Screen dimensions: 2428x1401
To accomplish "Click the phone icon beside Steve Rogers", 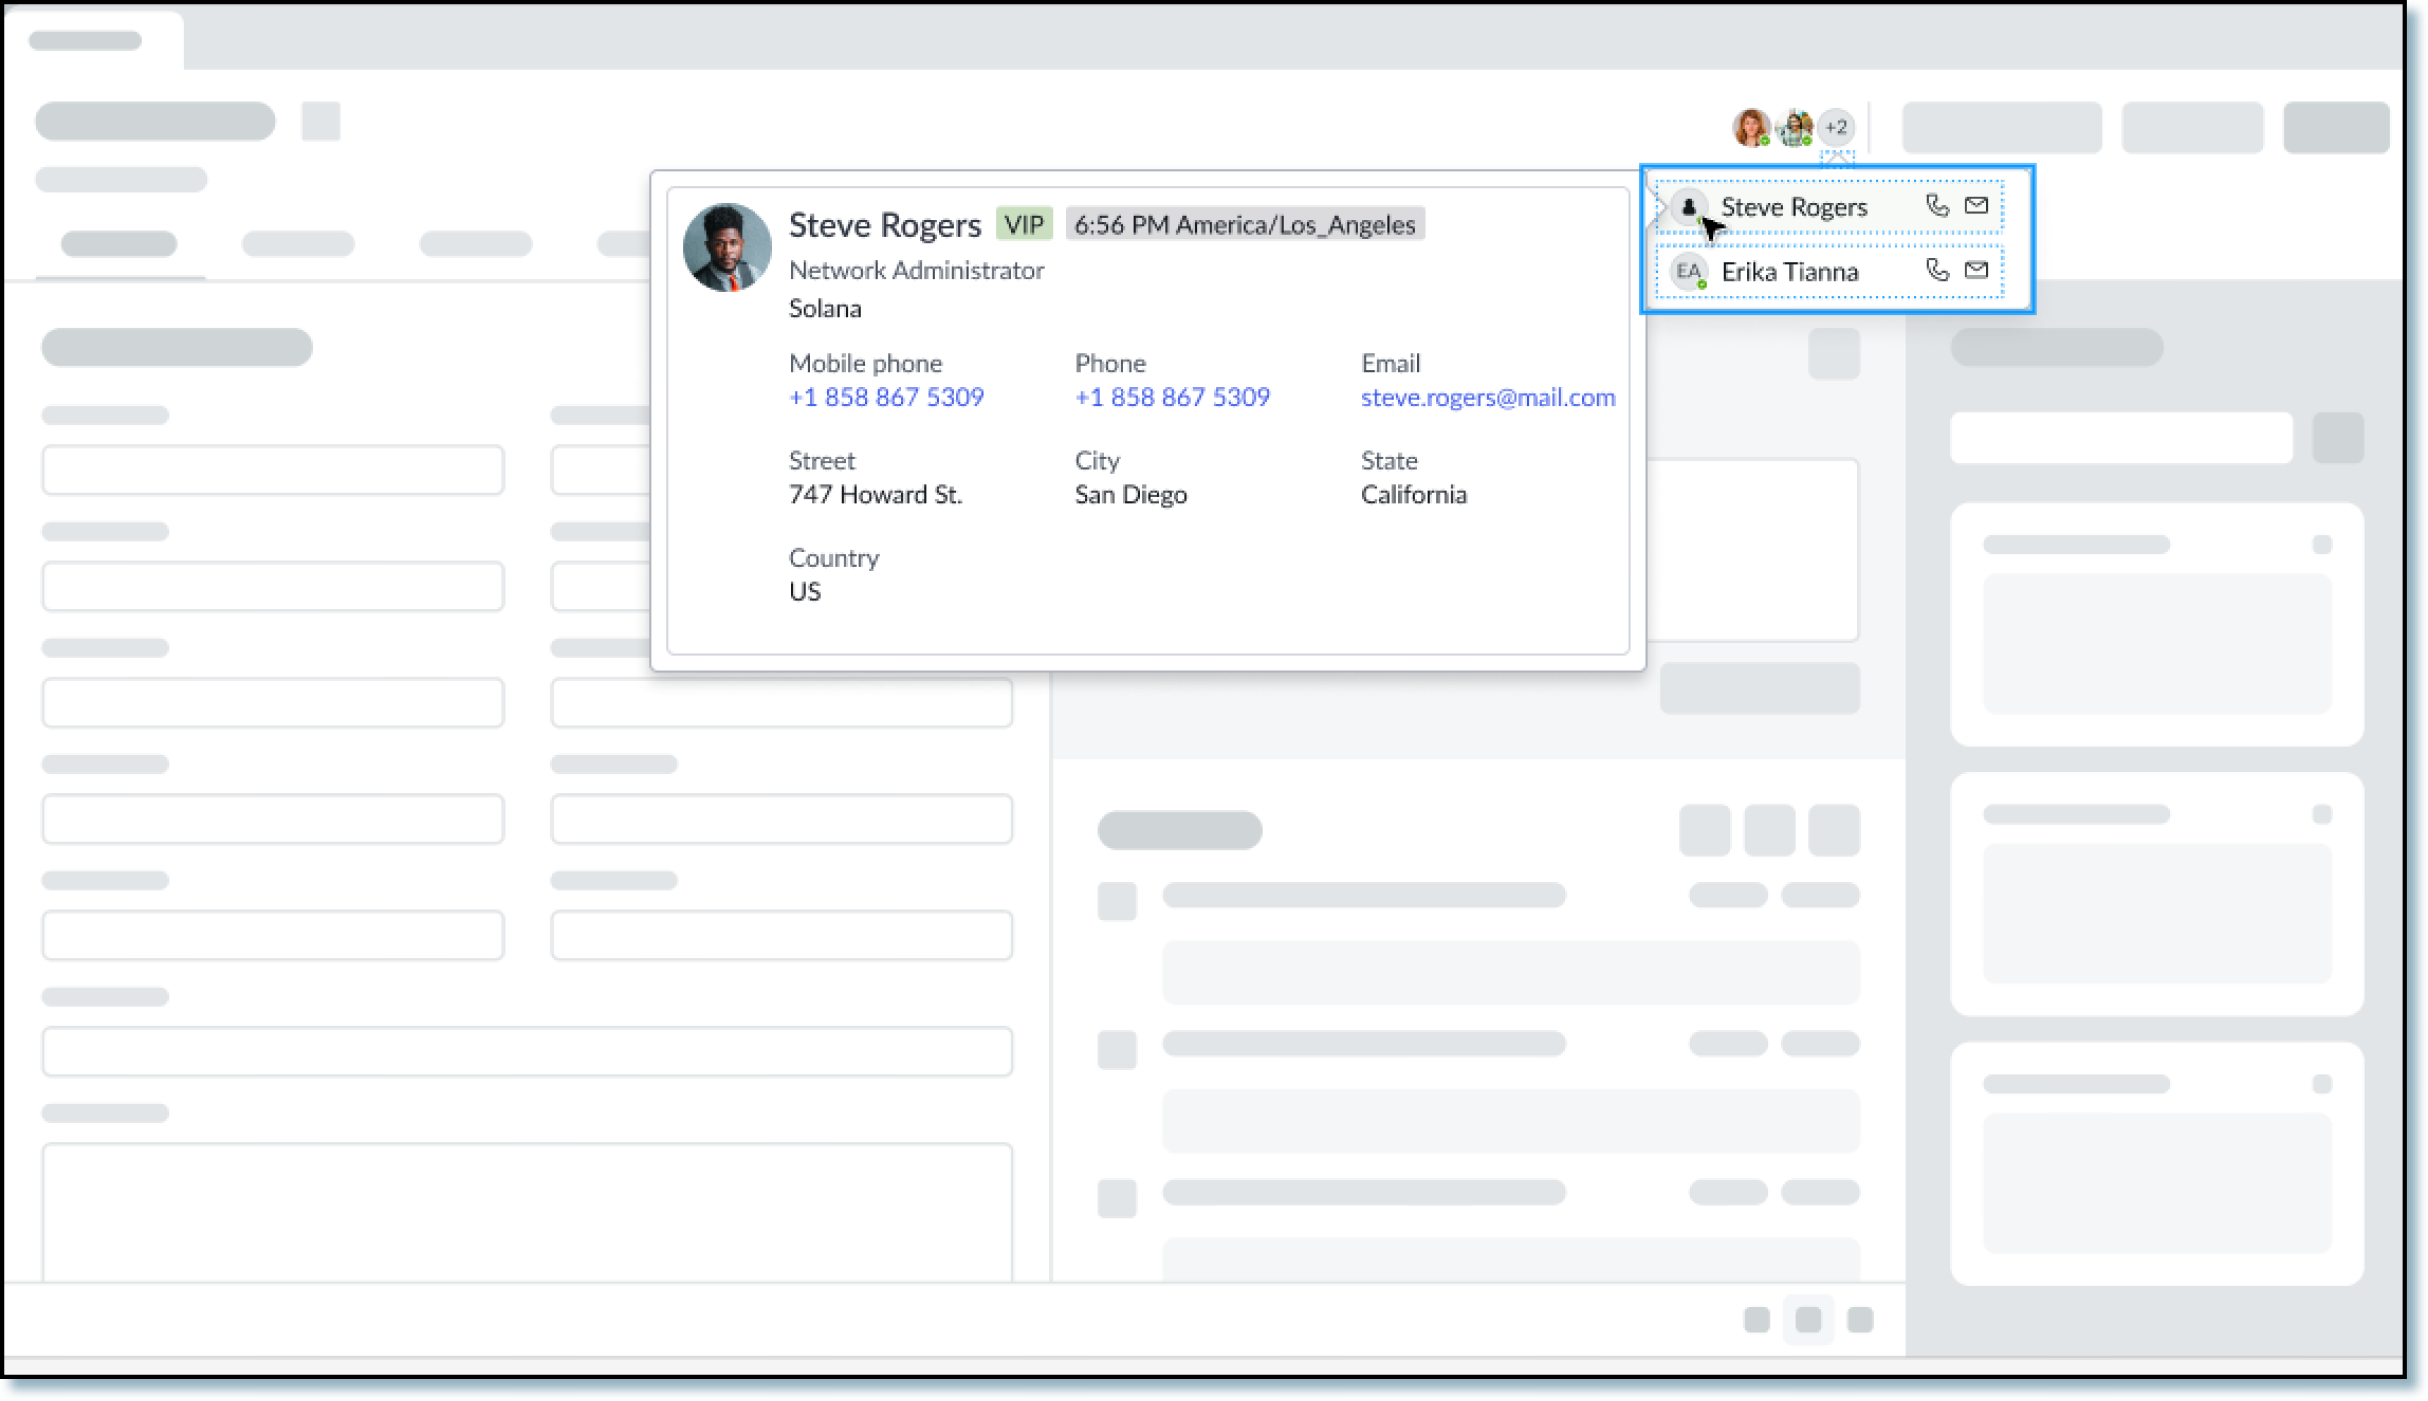I will pyautogui.click(x=1936, y=206).
